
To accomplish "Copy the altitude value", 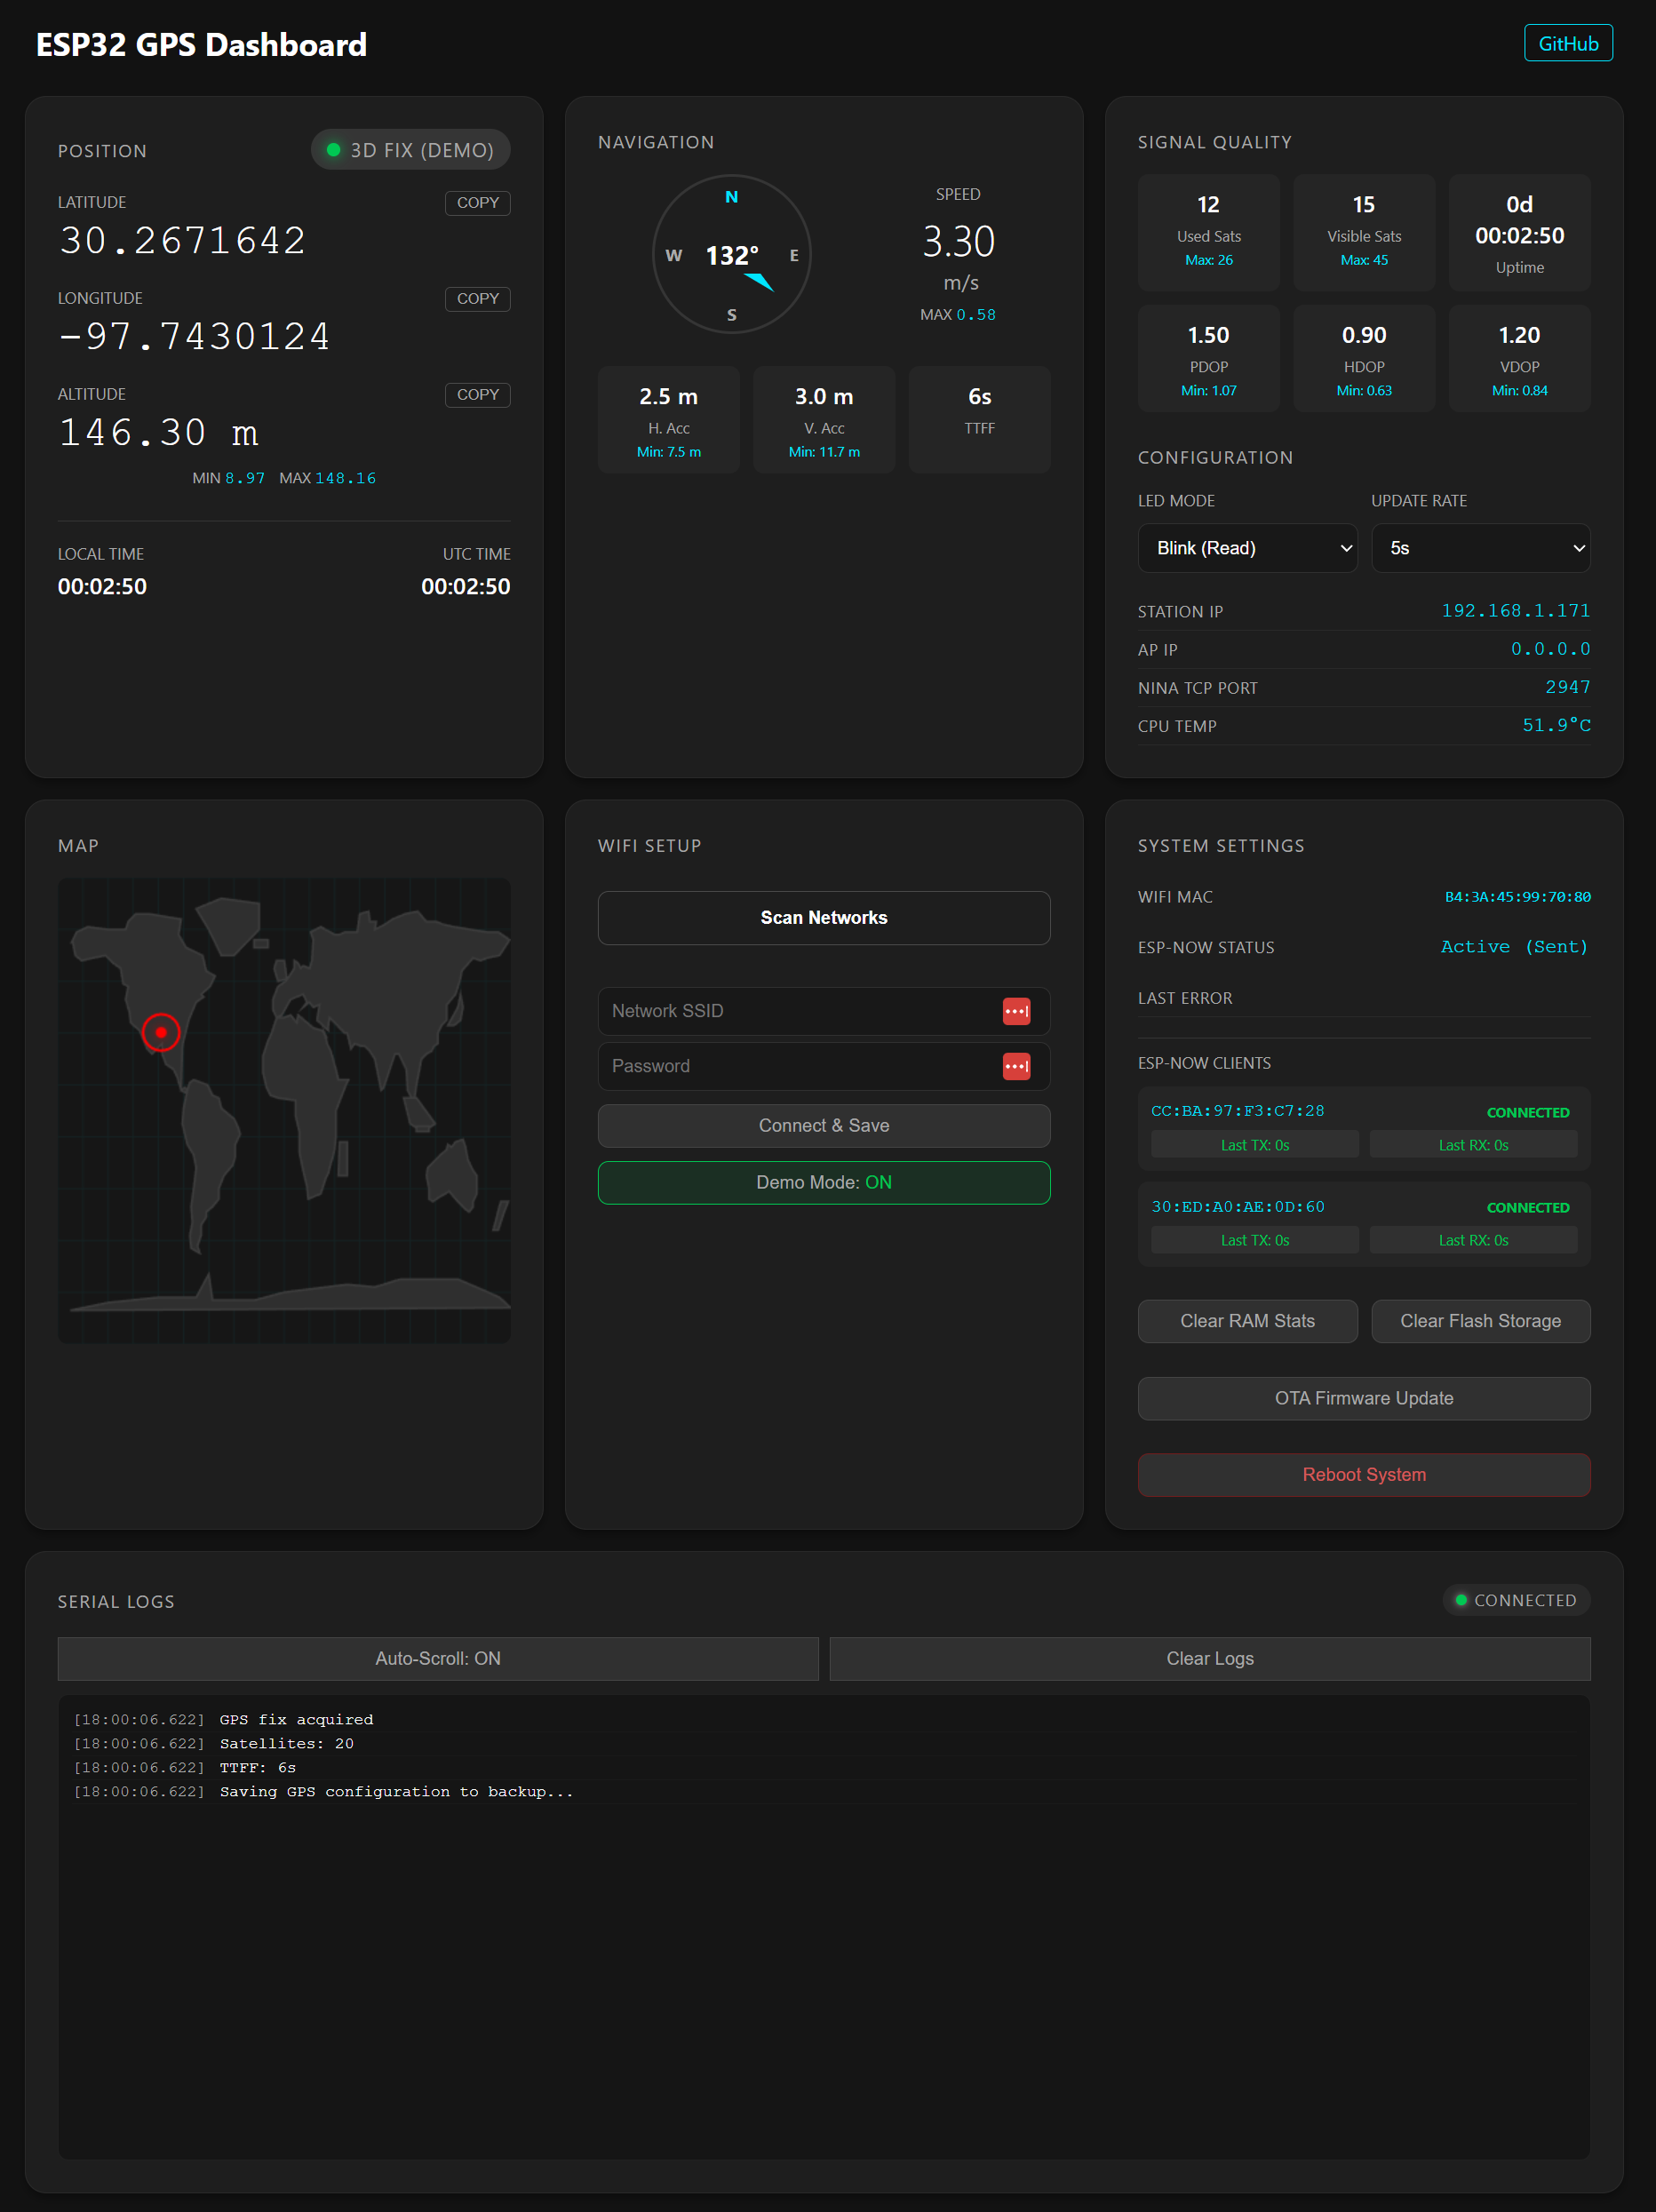I will point(477,395).
